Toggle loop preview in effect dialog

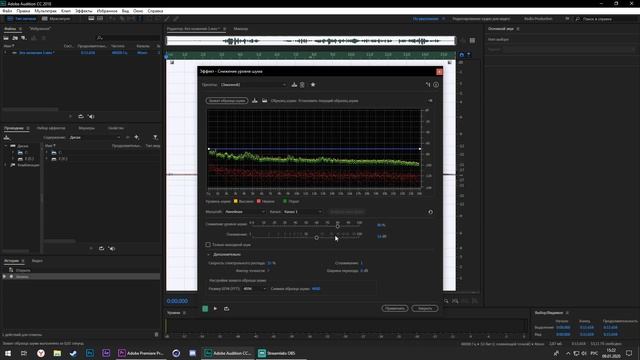227,309
